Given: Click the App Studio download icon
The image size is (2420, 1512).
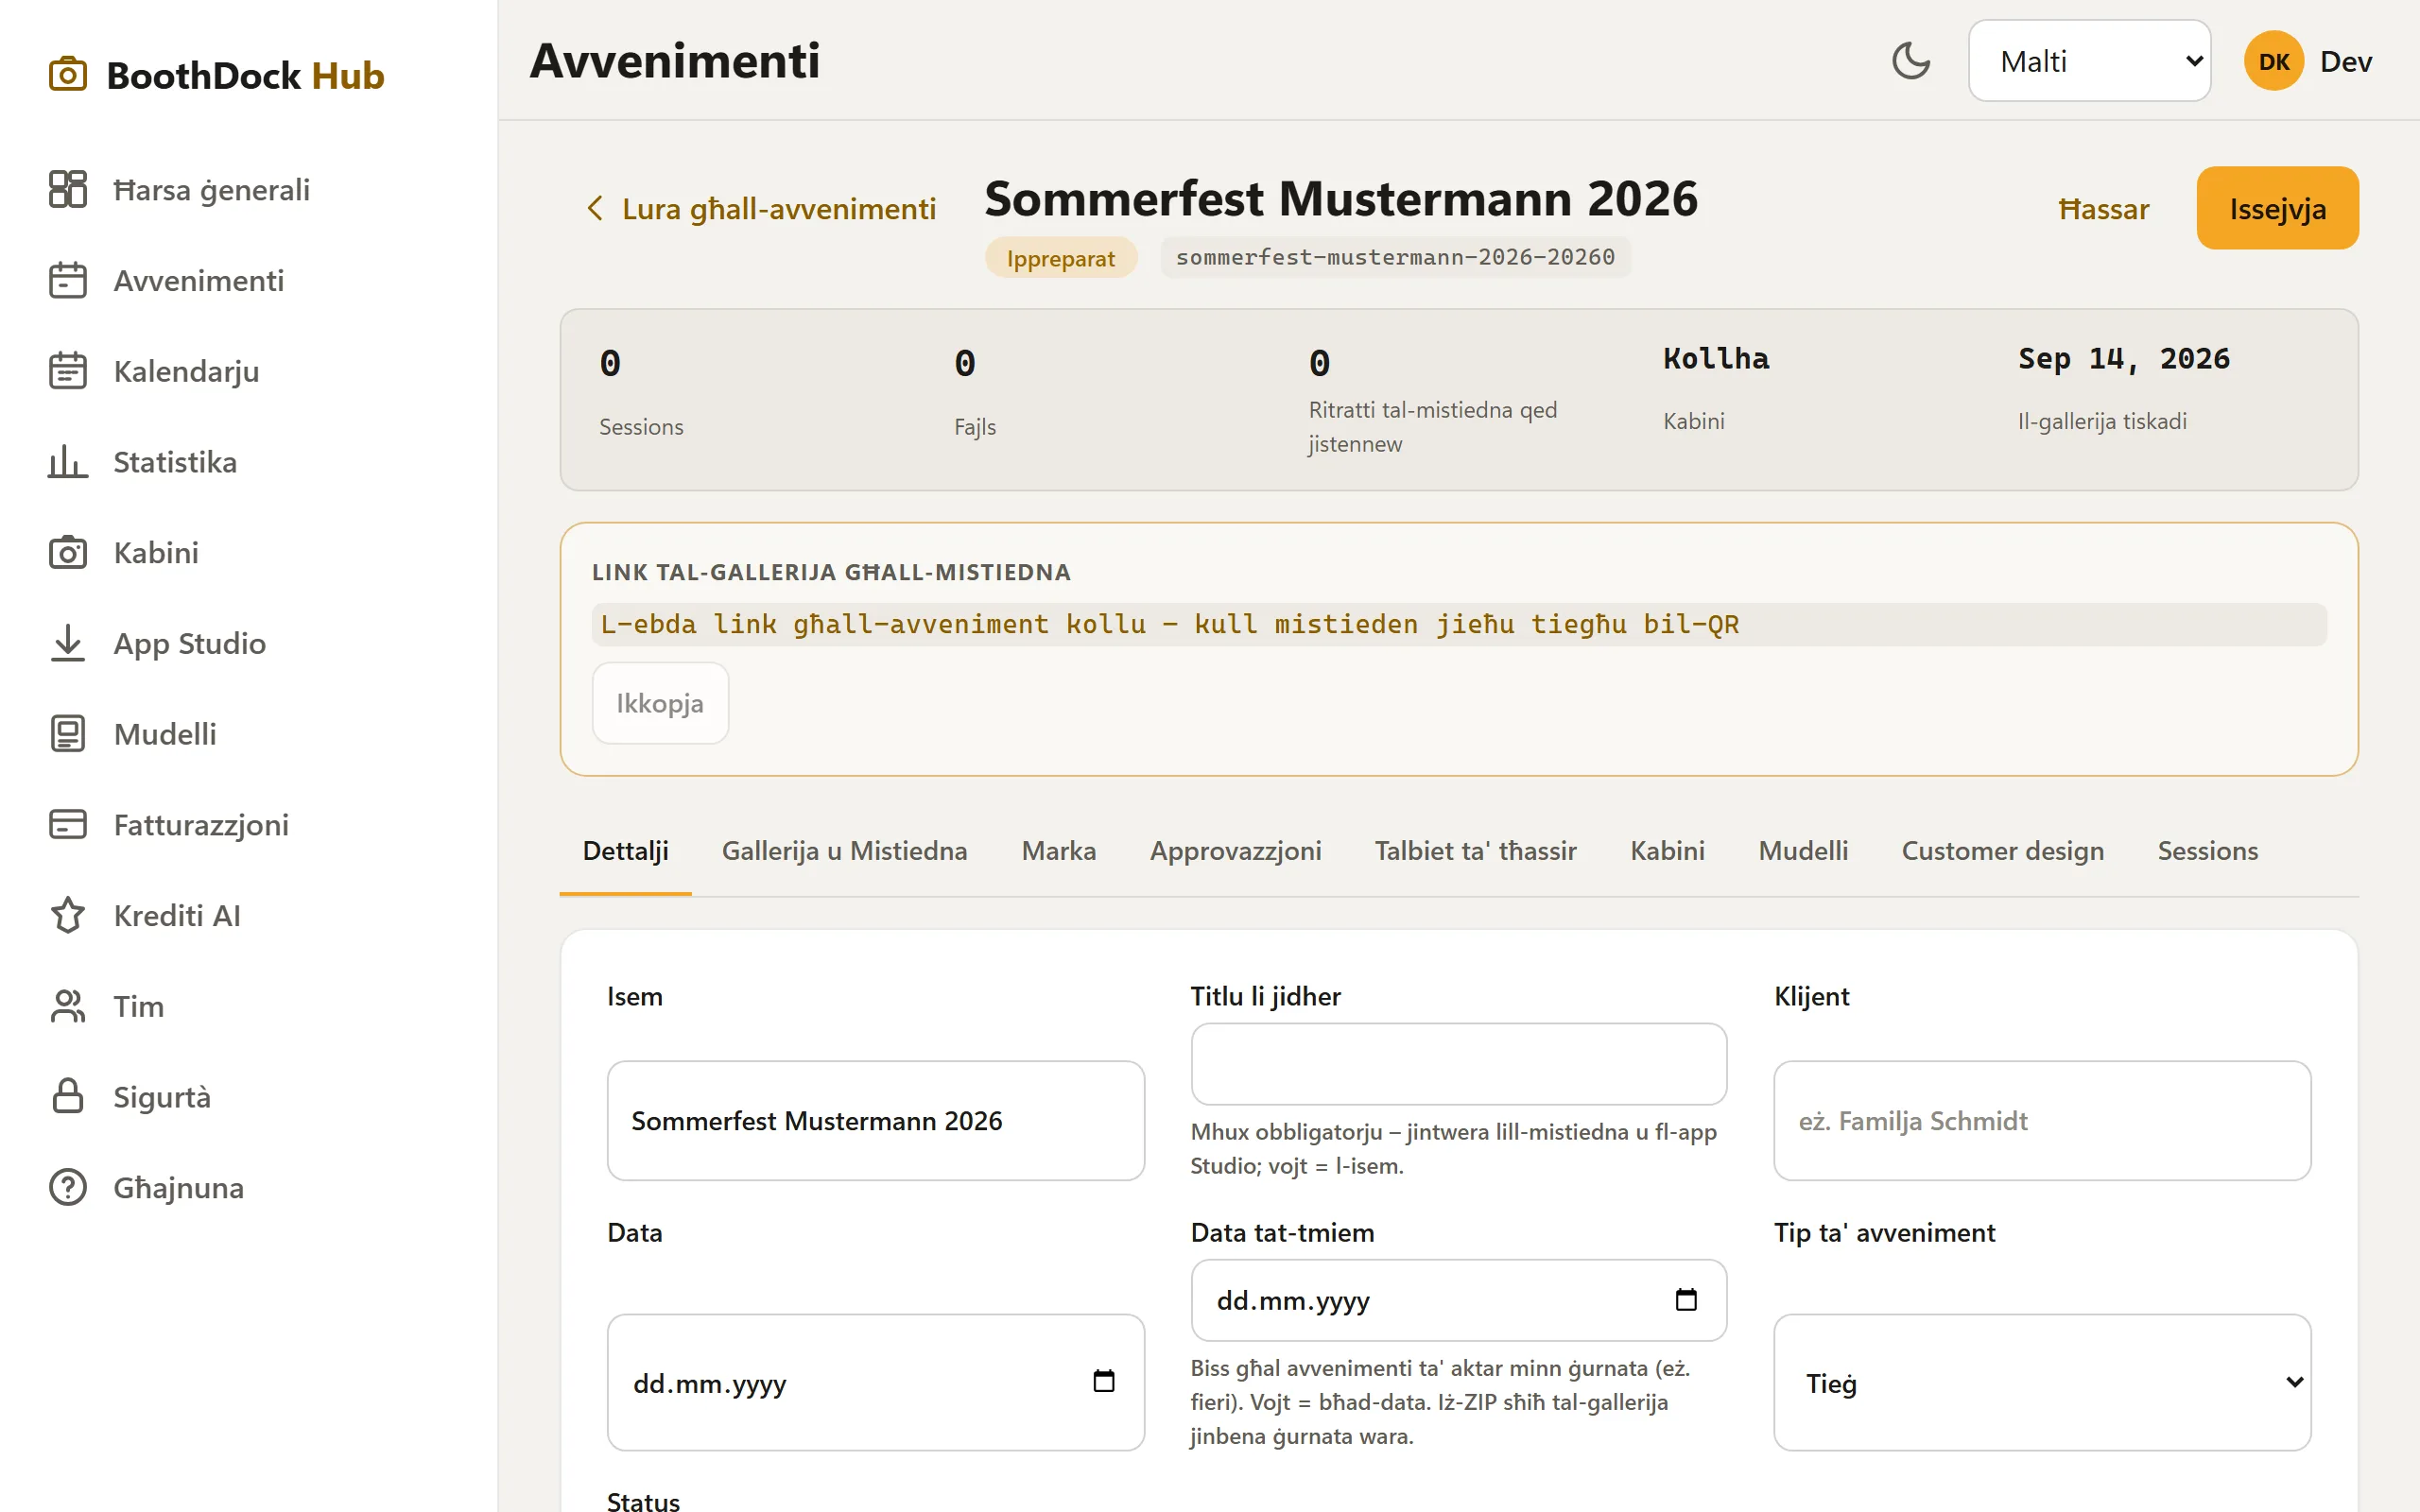Looking at the screenshot, I should pos(68,643).
